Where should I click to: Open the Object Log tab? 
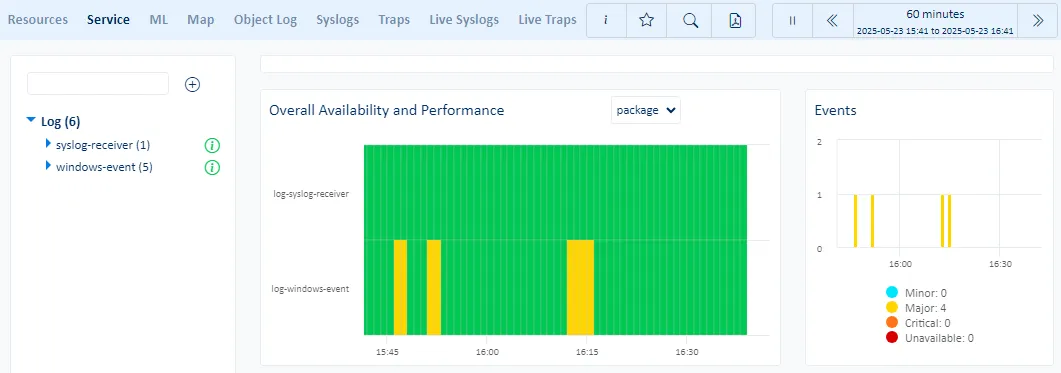[x=265, y=20]
